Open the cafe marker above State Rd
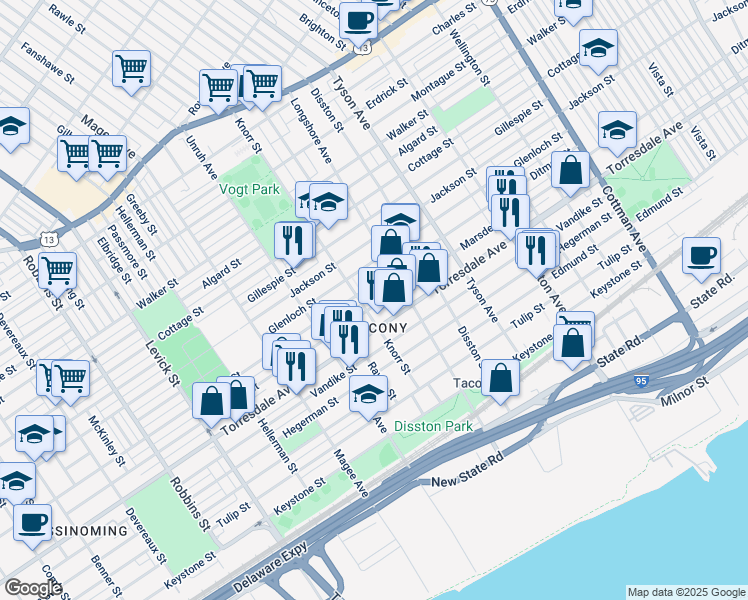This screenshot has height=600, width=748. pyautogui.click(x=702, y=255)
